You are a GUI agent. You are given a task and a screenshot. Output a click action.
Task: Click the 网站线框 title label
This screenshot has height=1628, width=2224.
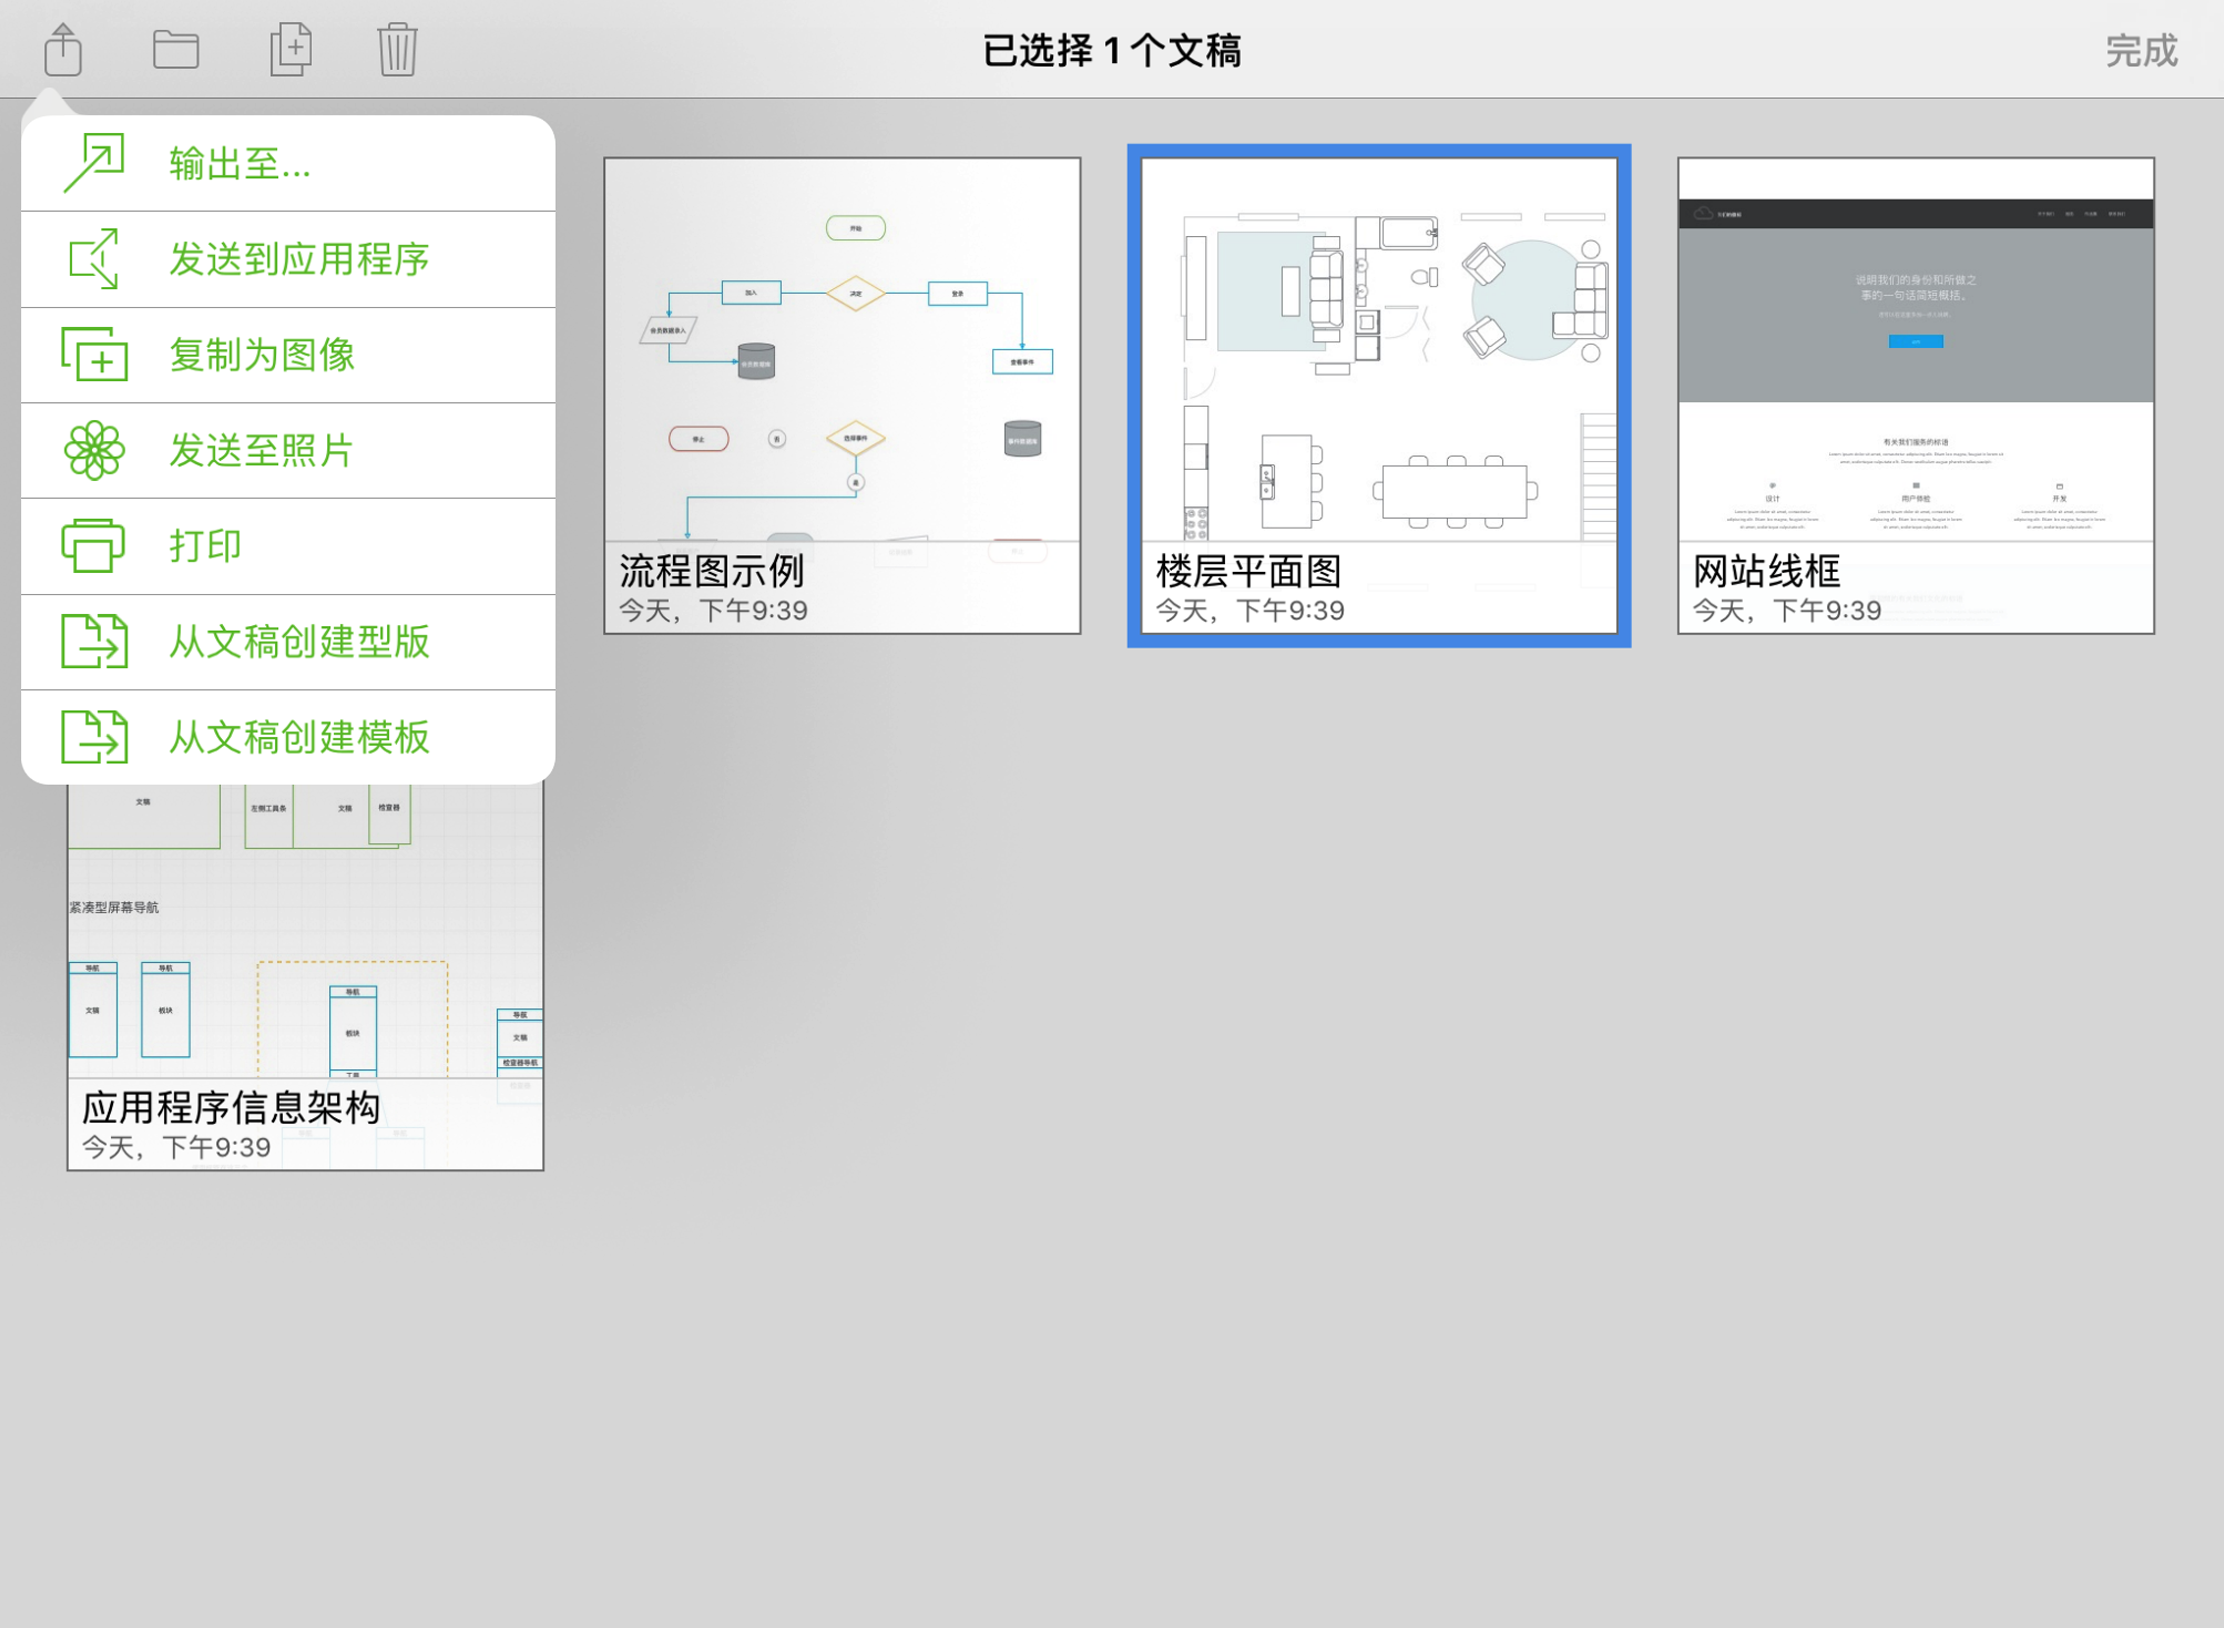[x=1765, y=572]
